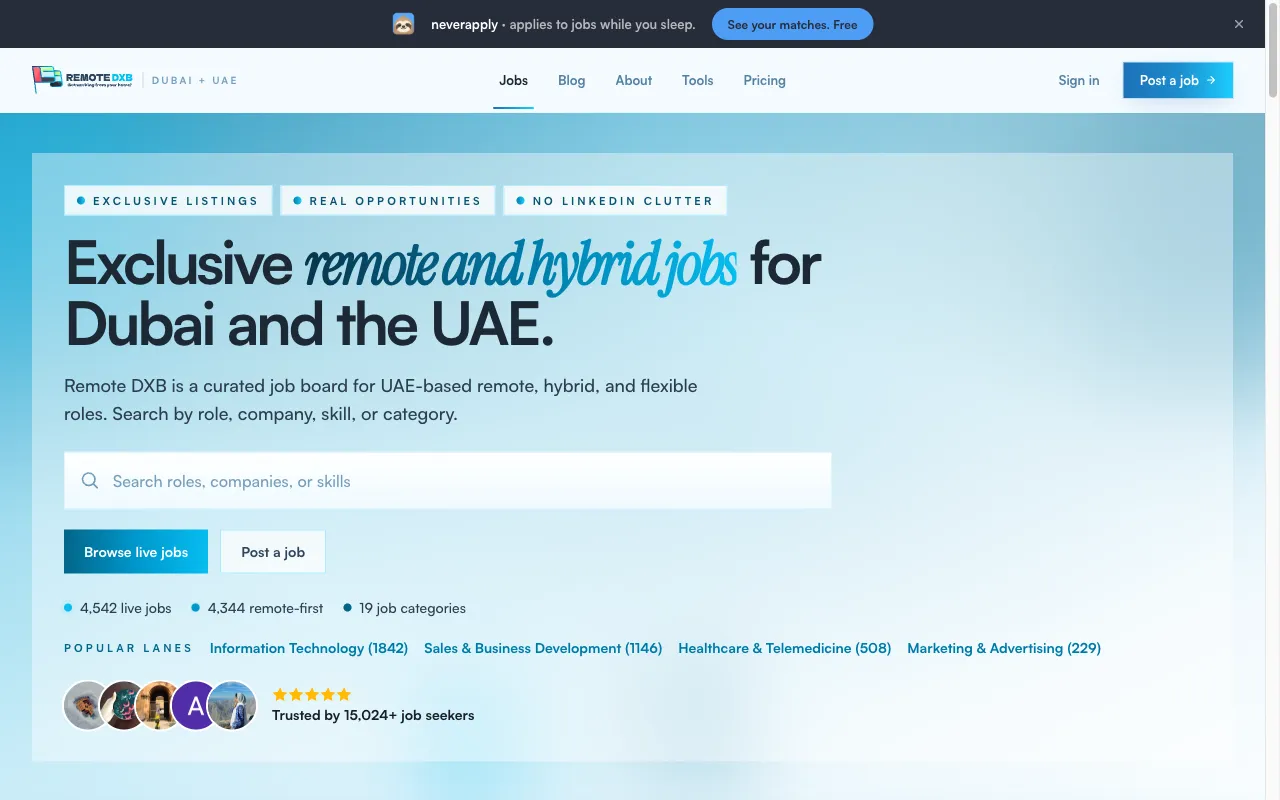Open Marketing & Advertising (229) lane
This screenshot has height=800, width=1280.
(1004, 648)
